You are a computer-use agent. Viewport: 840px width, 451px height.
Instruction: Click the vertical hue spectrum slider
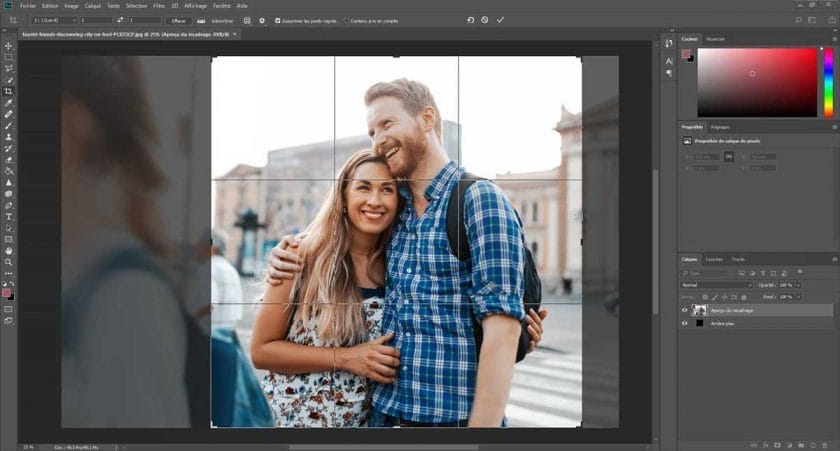tap(828, 82)
